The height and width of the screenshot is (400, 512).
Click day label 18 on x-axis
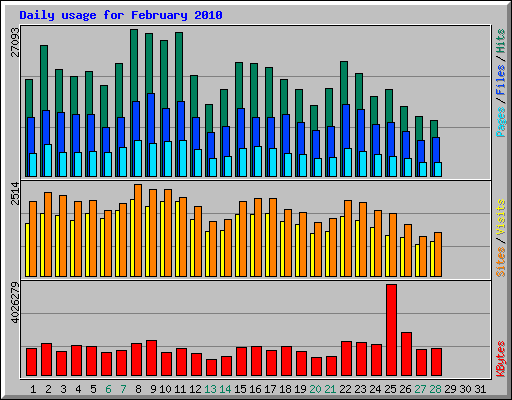click(285, 389)
